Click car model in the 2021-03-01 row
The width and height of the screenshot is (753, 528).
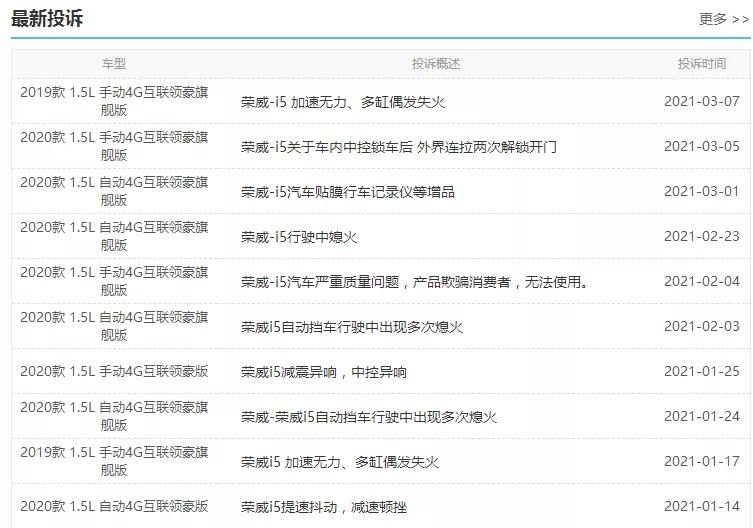[x=114, y=191]
